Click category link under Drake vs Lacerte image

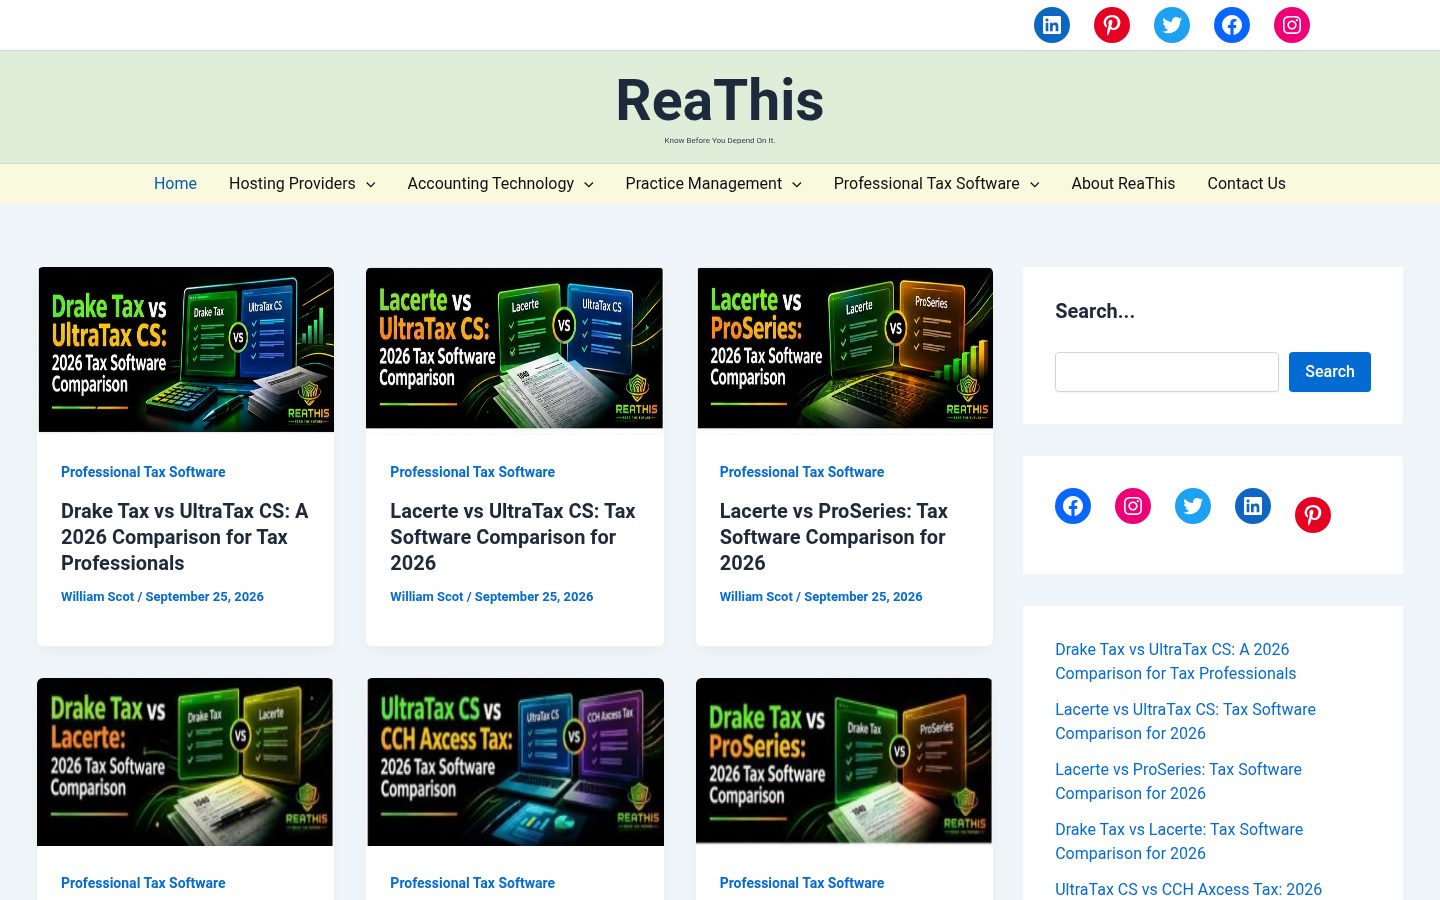coord(143,883)
